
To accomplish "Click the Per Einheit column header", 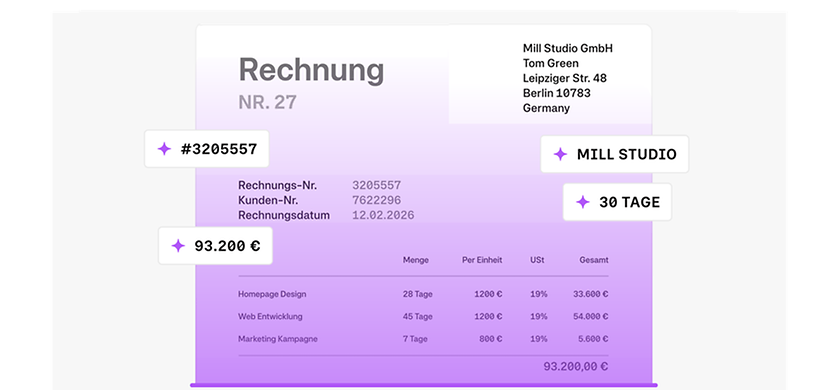I will [x=482, y=260].
